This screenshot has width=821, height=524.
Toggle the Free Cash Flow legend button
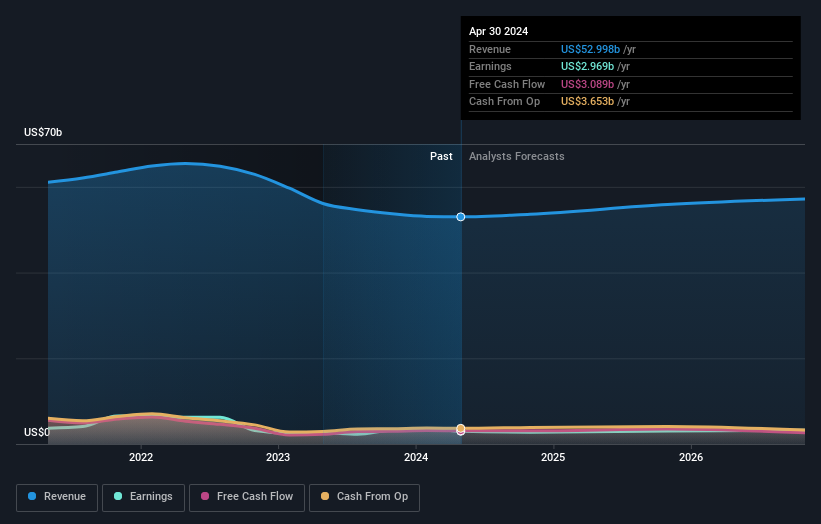247,497
